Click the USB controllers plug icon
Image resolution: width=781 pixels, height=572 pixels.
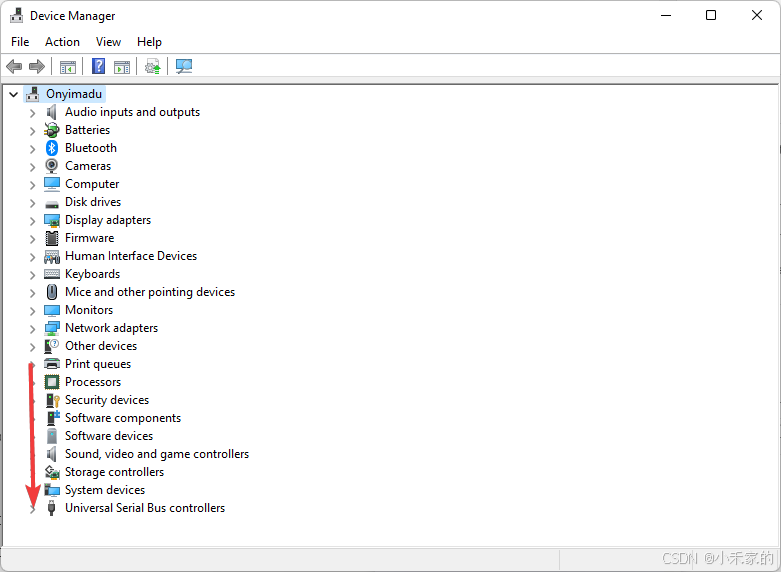click(x=51, y=508)
